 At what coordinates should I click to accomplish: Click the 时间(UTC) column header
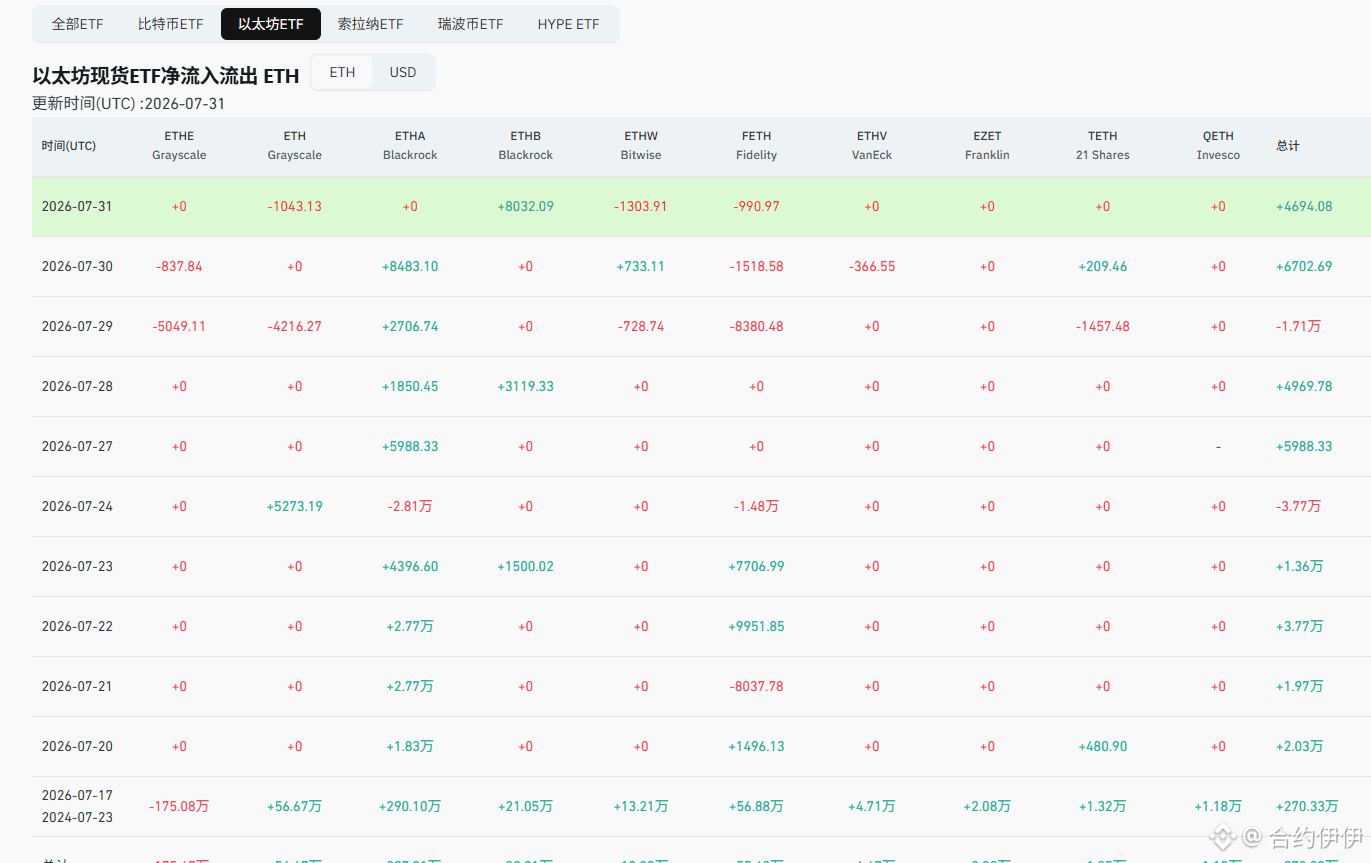tap(69, 146)
